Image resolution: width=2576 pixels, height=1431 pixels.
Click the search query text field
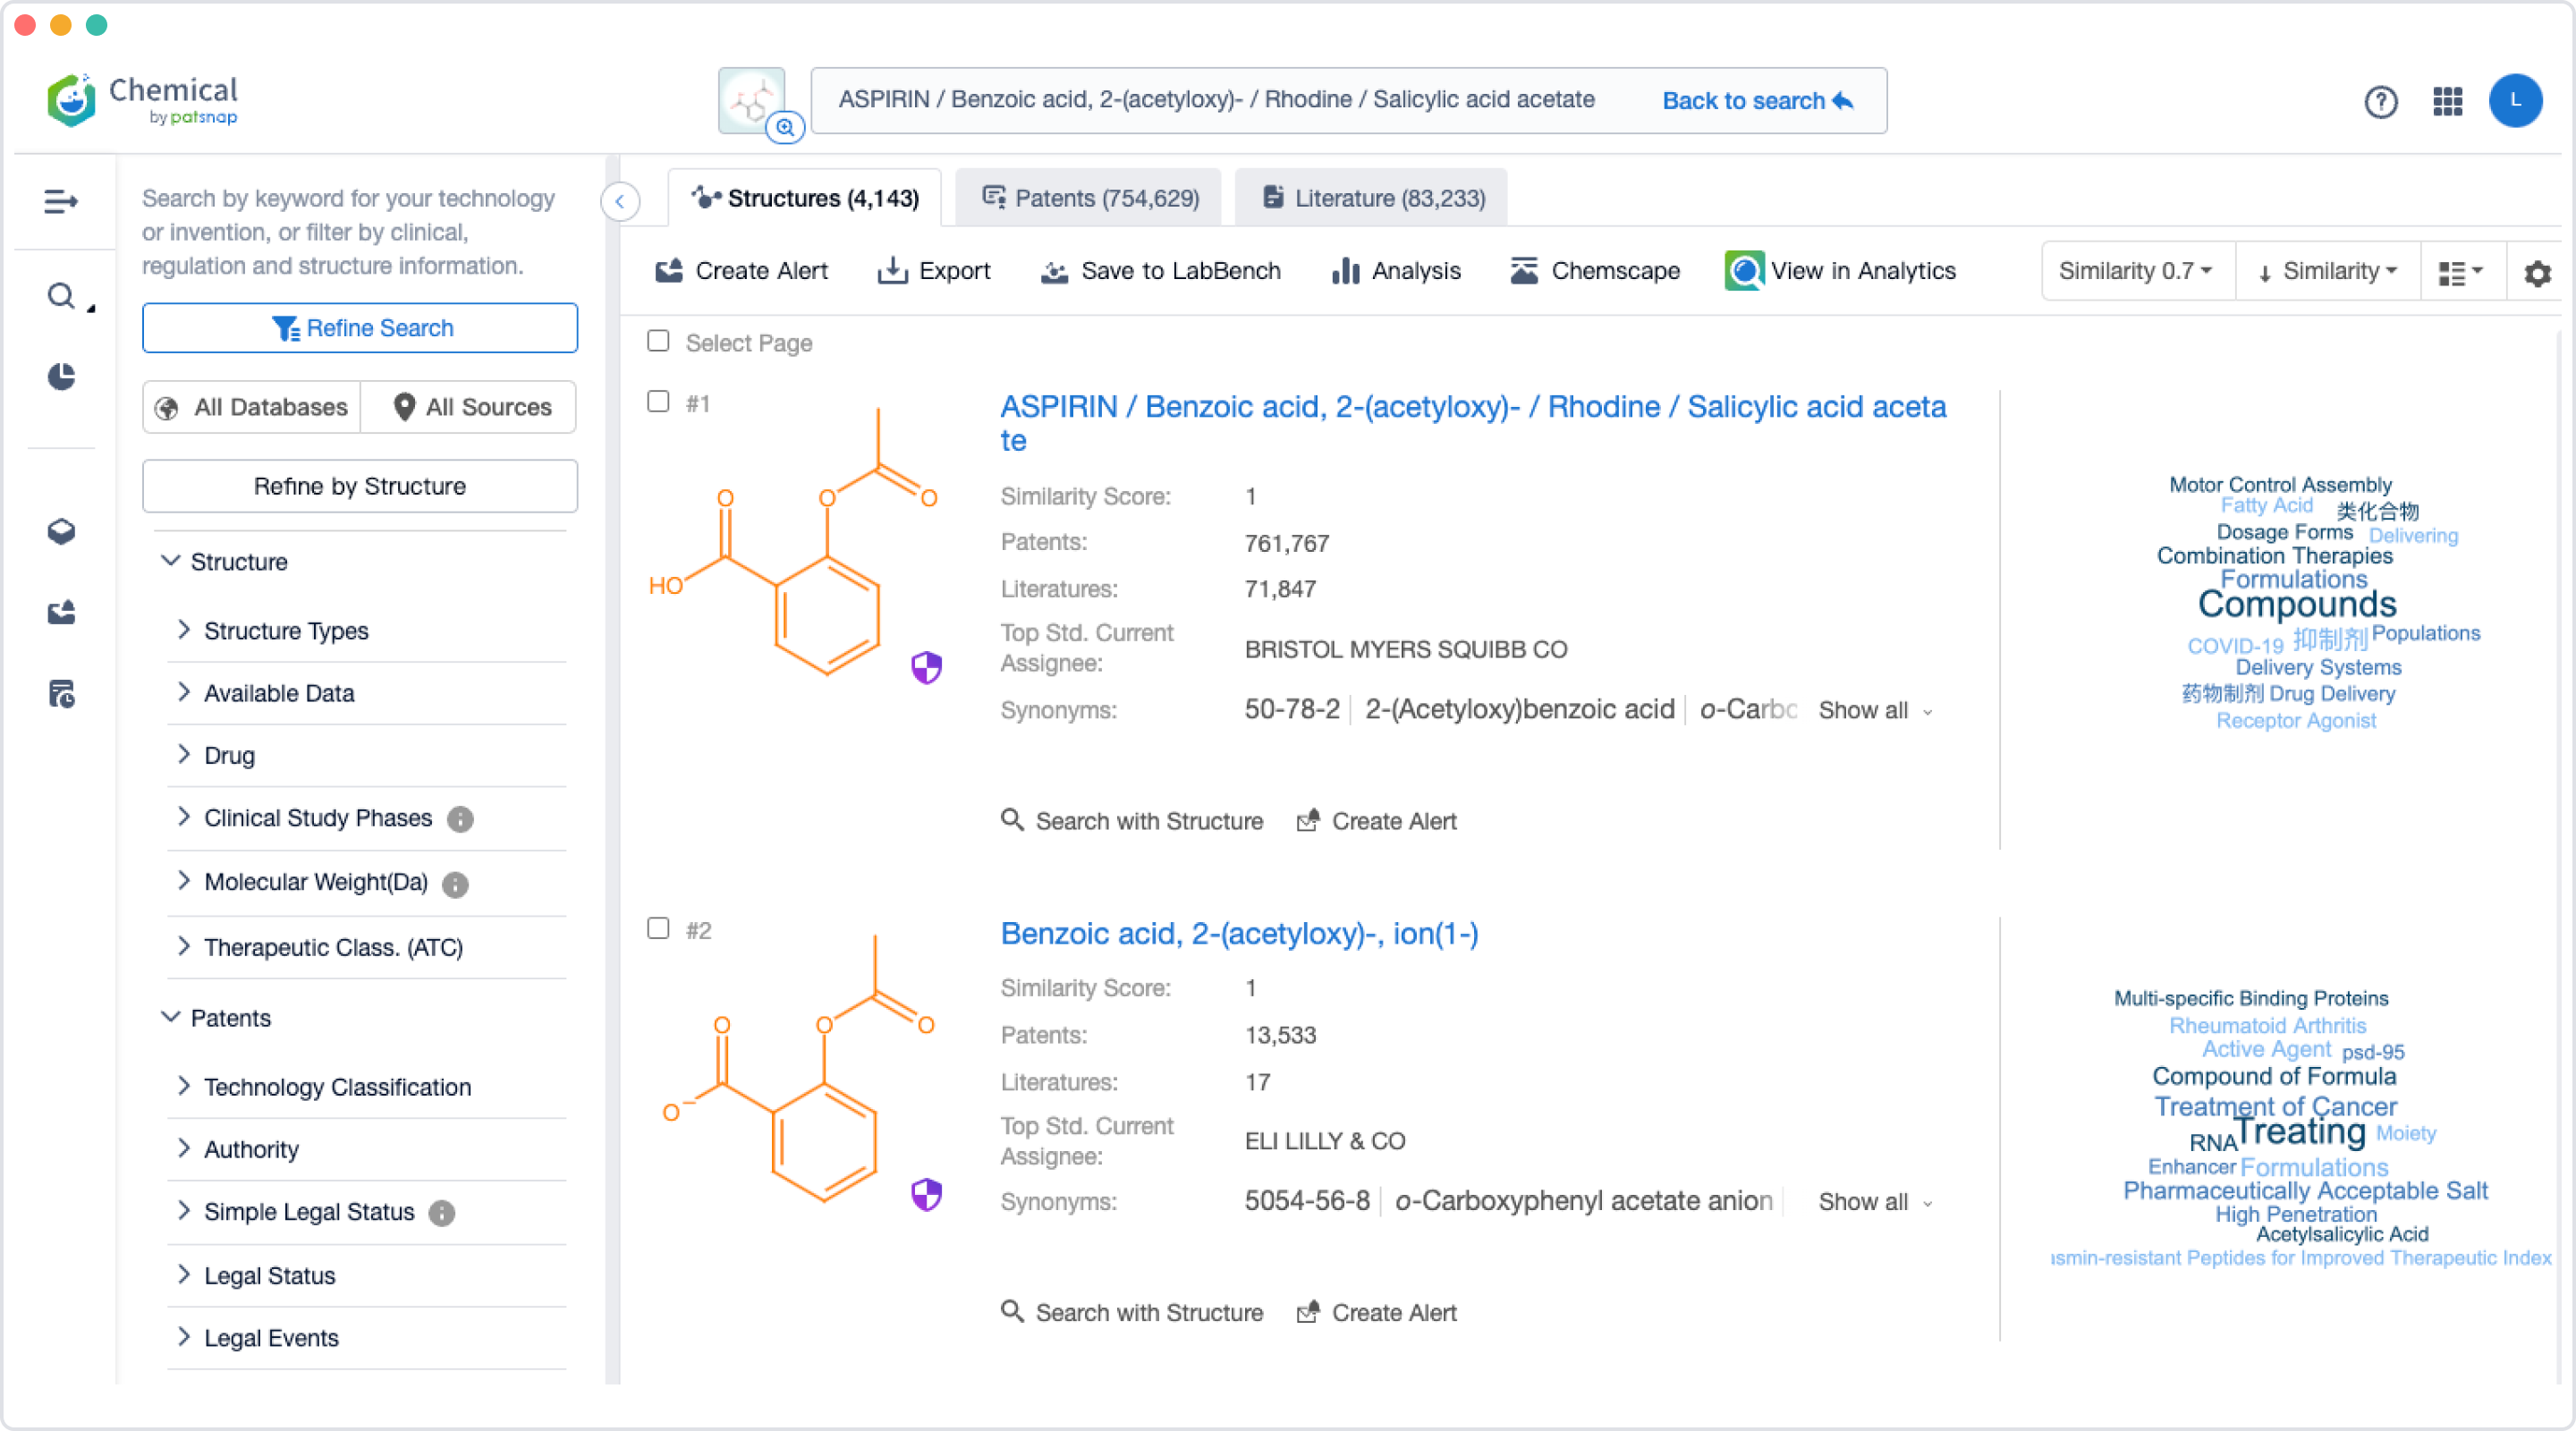pos(1215,100)
